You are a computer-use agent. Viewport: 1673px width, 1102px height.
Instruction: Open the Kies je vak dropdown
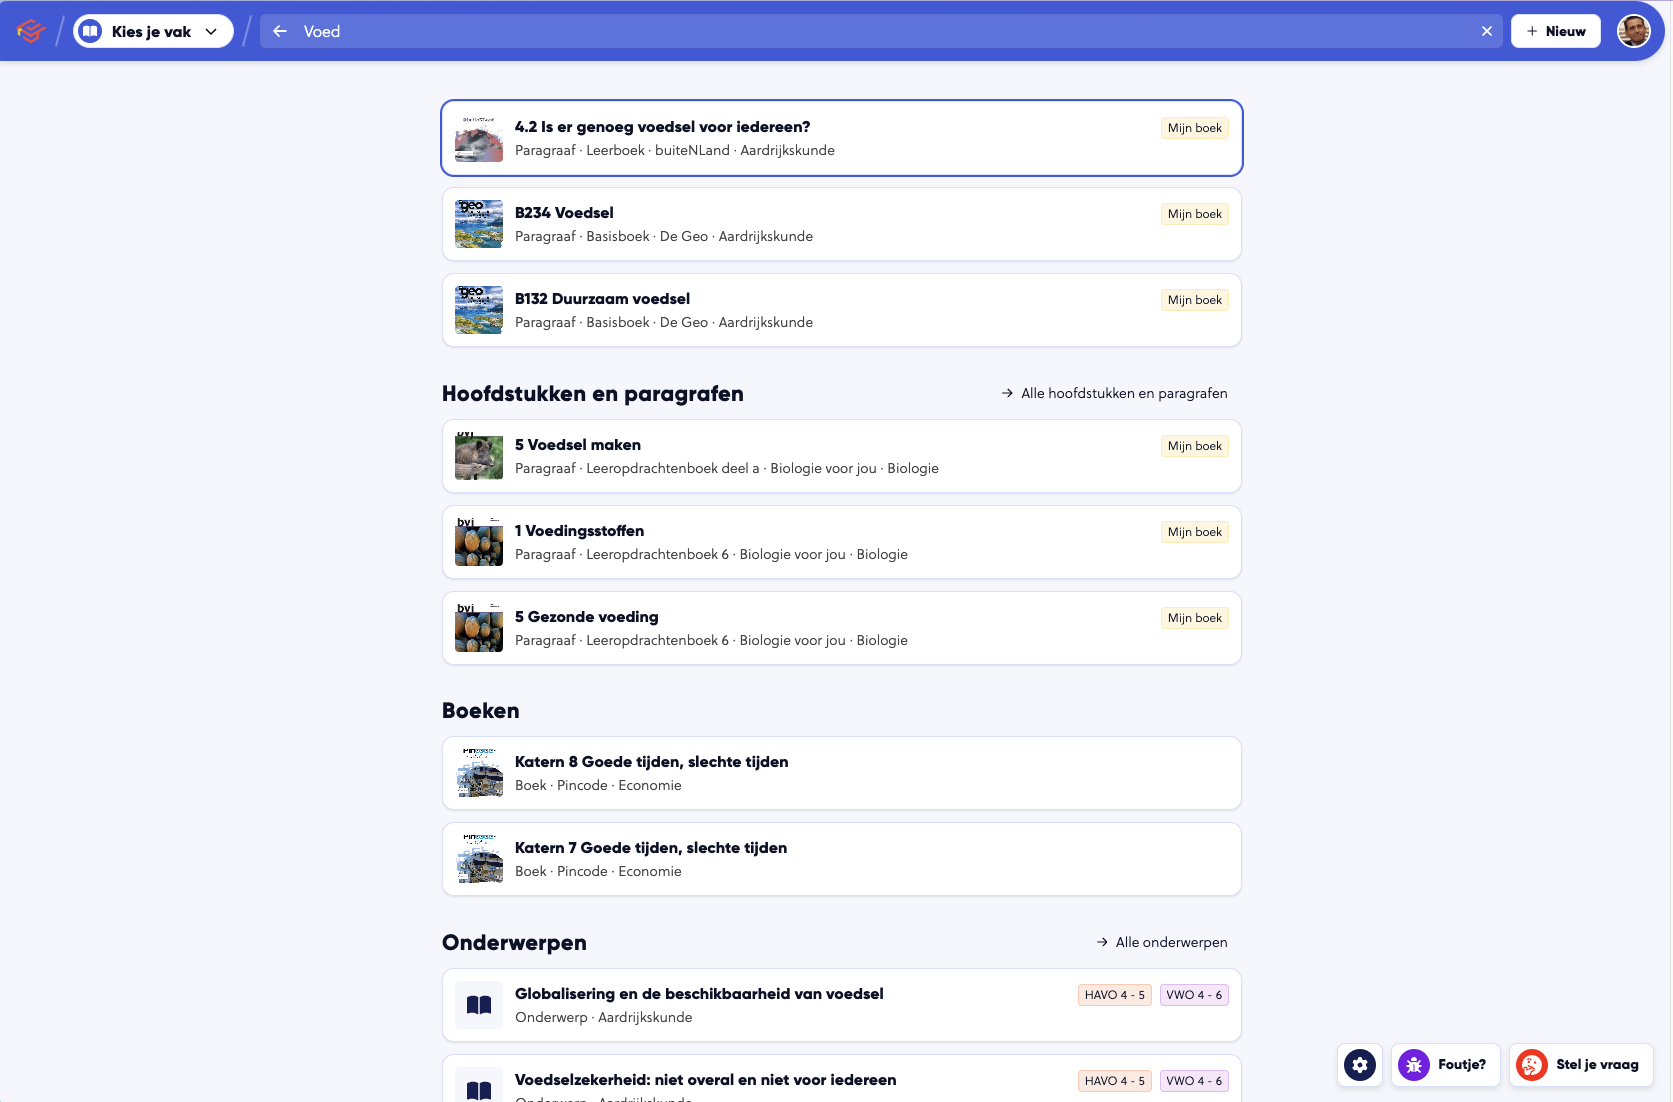[x=152, y=30]
